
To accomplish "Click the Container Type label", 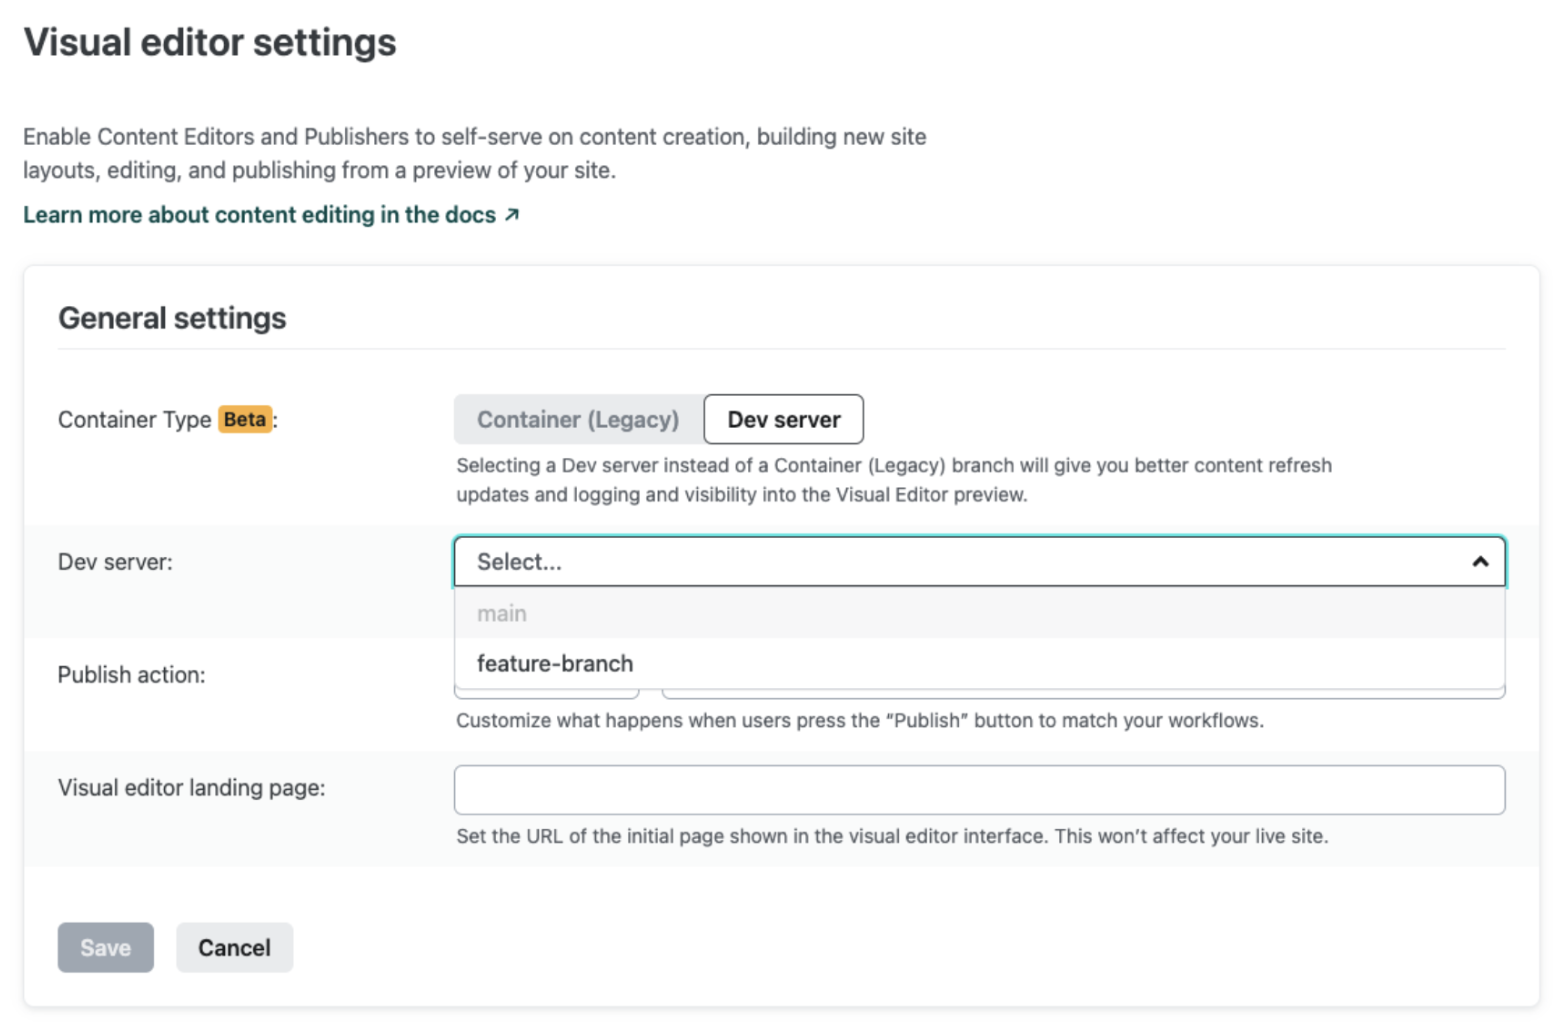I will click(134, 420).
